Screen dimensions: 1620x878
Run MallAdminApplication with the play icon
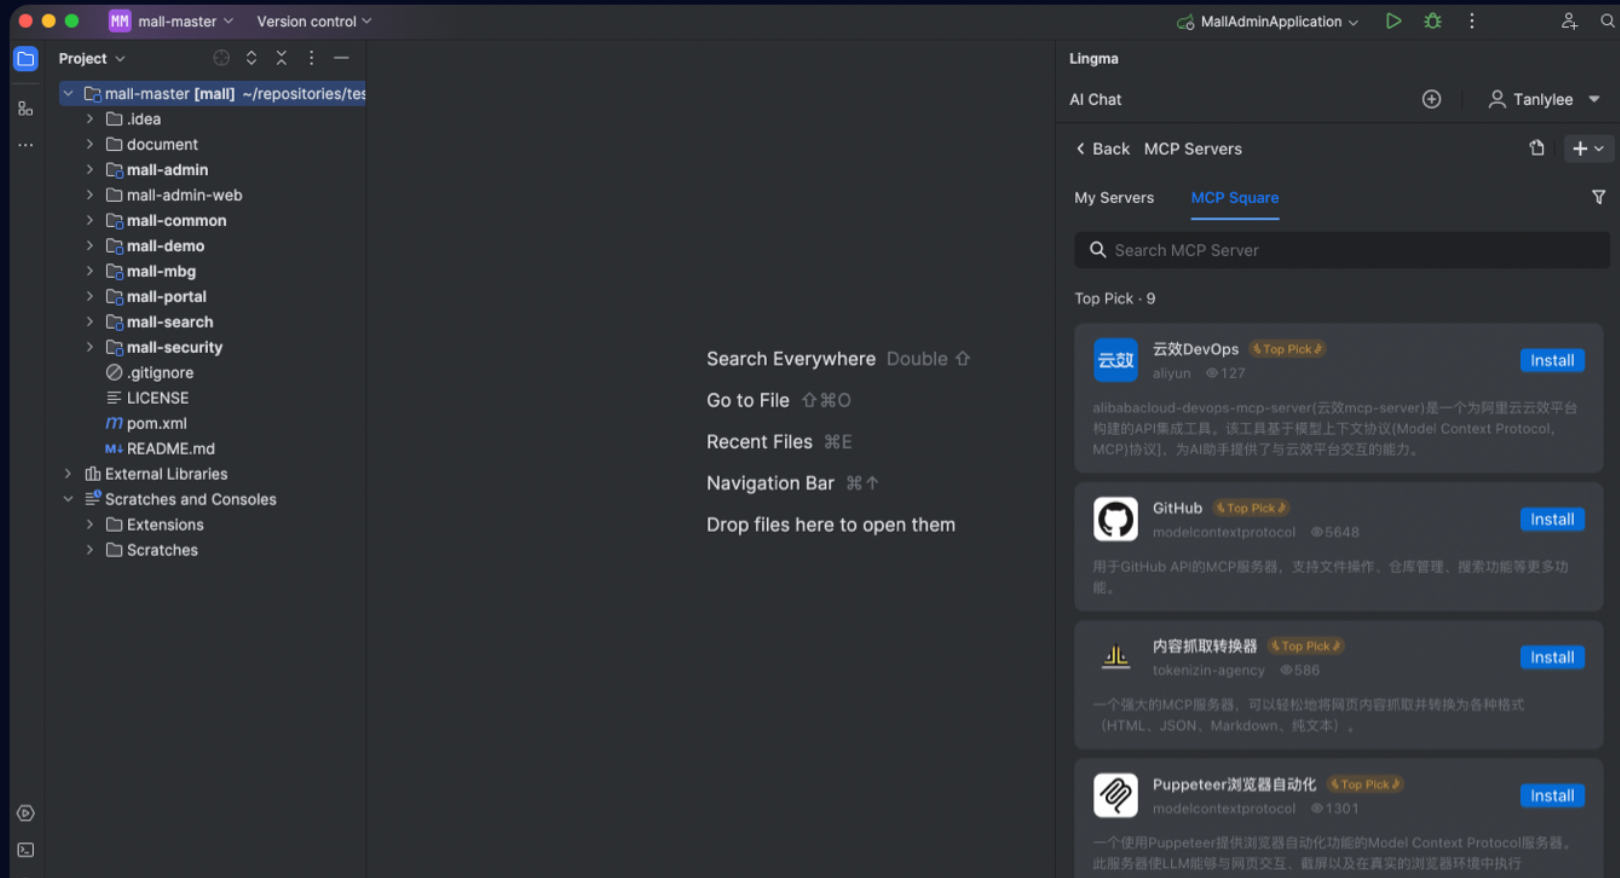(x=1393, y=21)
